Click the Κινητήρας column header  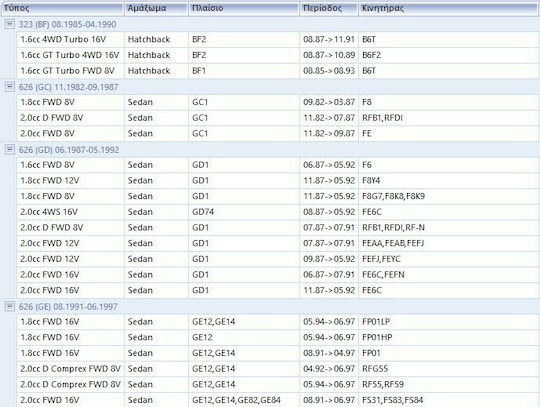tap(449, 8)
